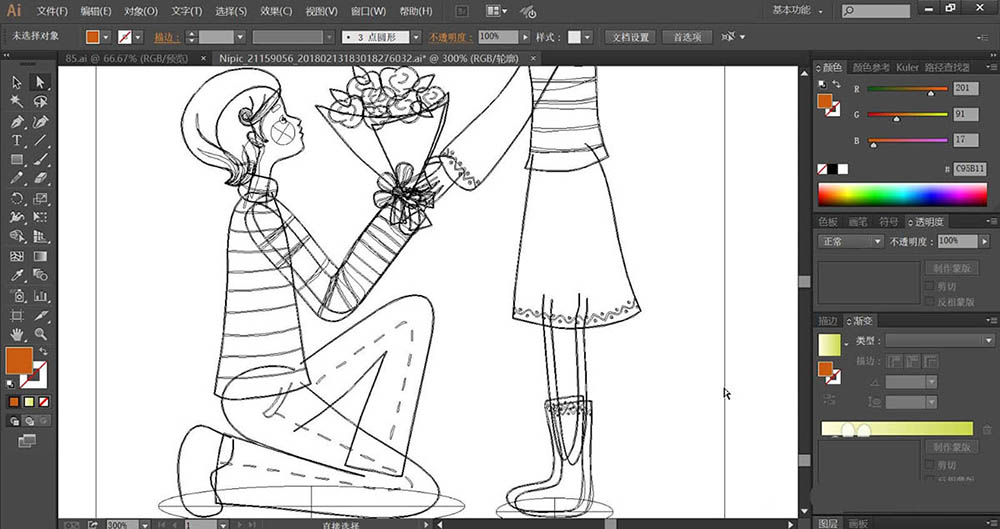Viewport: 1000px width, 529px height.
Task: Select the Pen tool
Action: pos(17,121)
